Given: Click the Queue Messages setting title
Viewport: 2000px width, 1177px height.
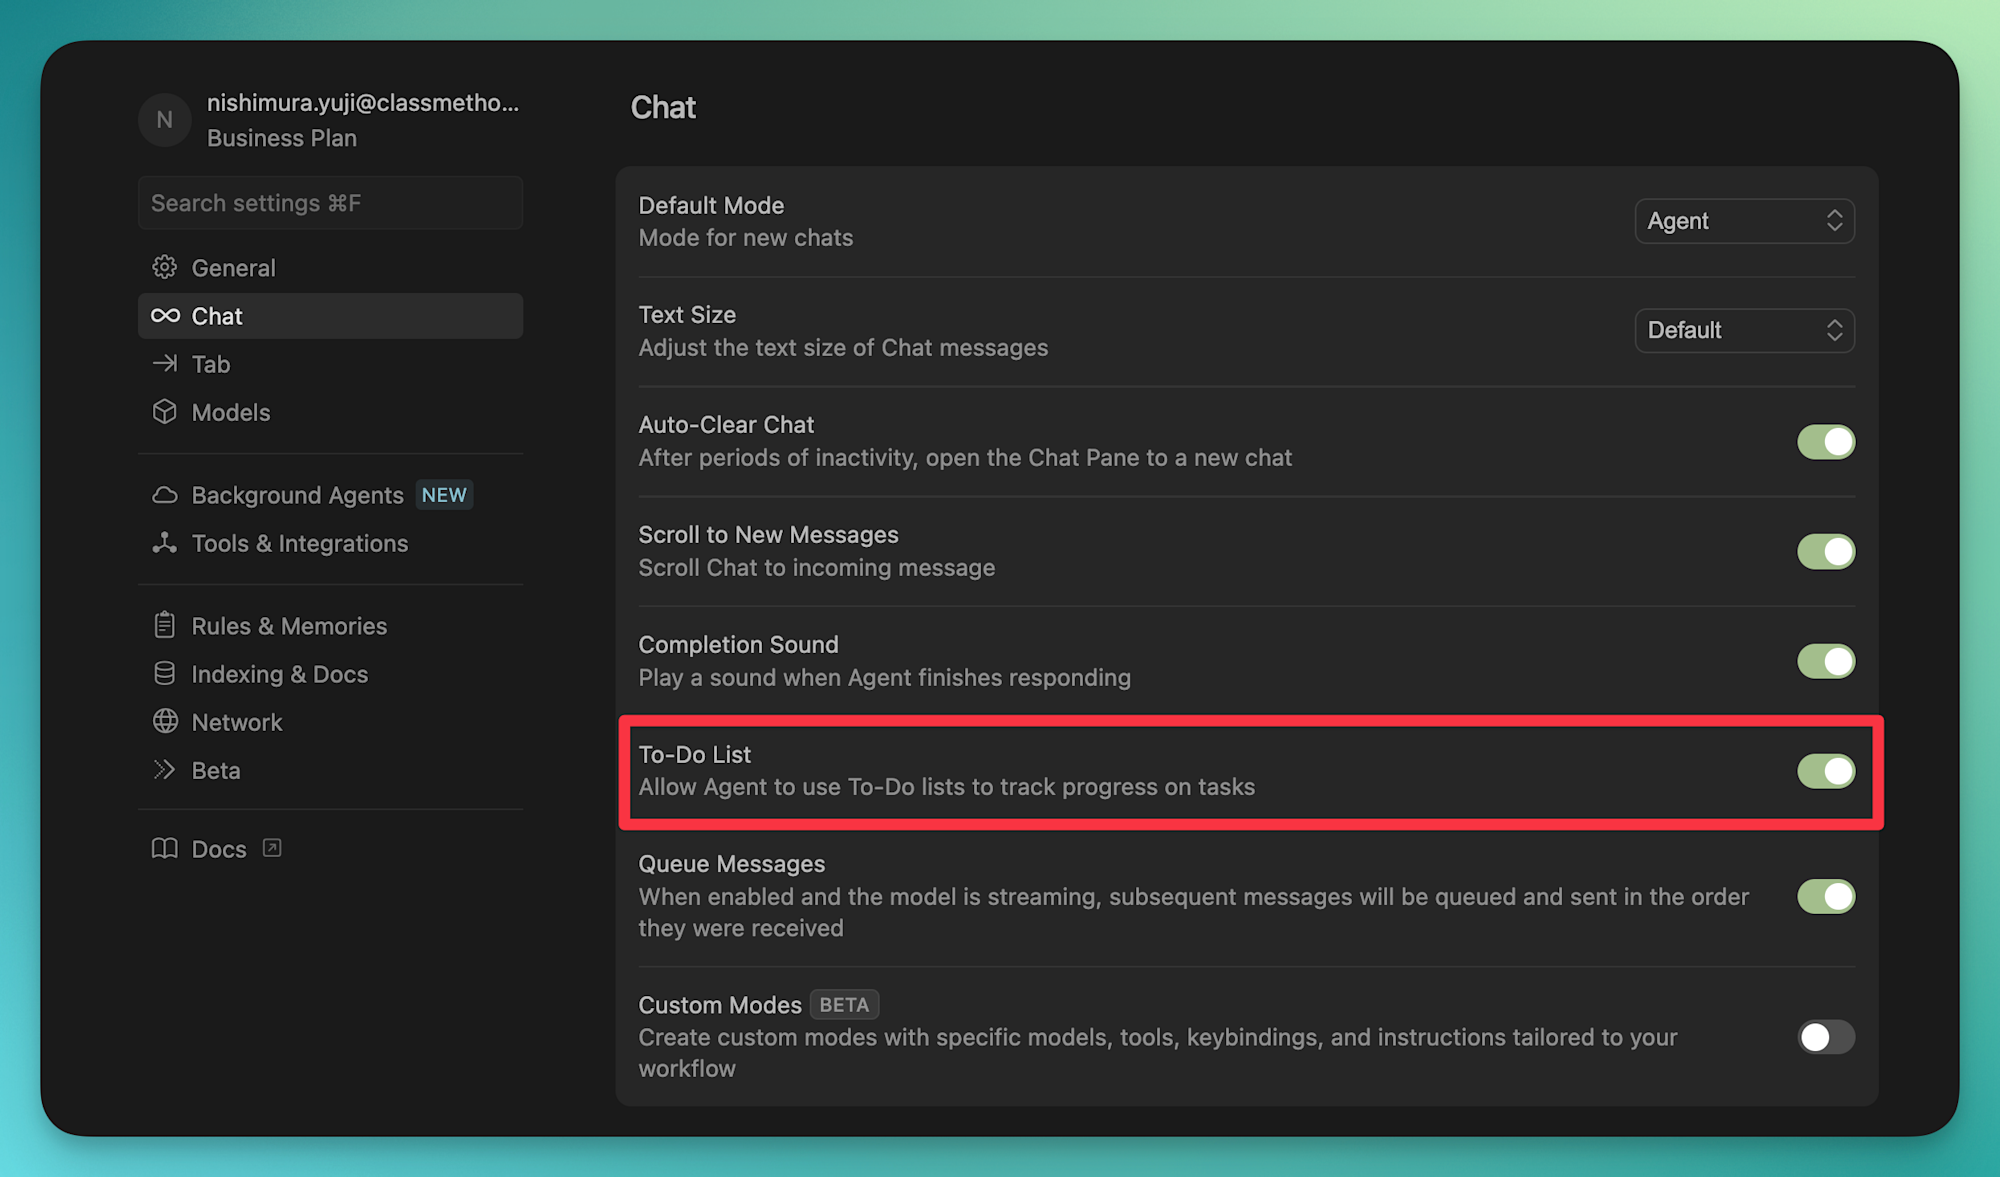Looking at the screenshot, I should [x=732, y=864].
